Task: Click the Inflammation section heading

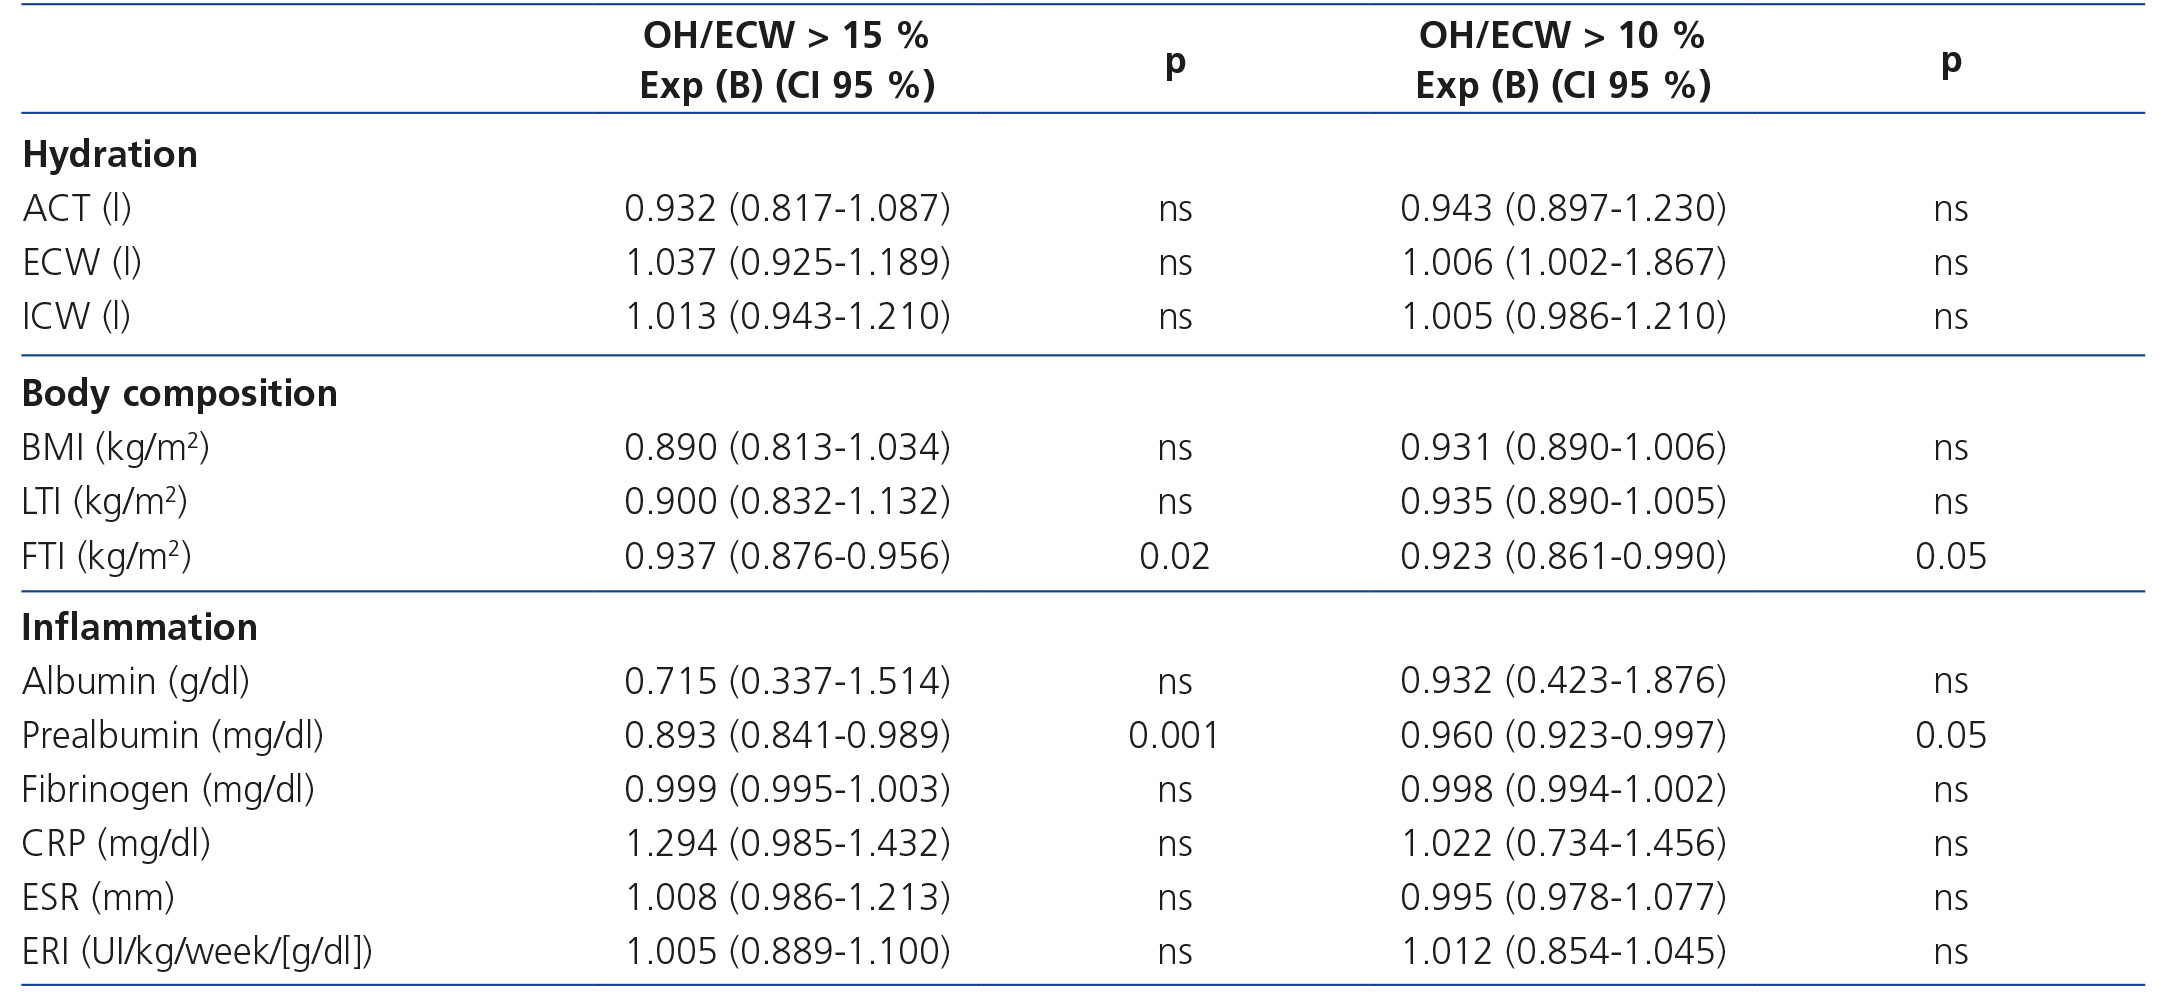Action: 140,628
